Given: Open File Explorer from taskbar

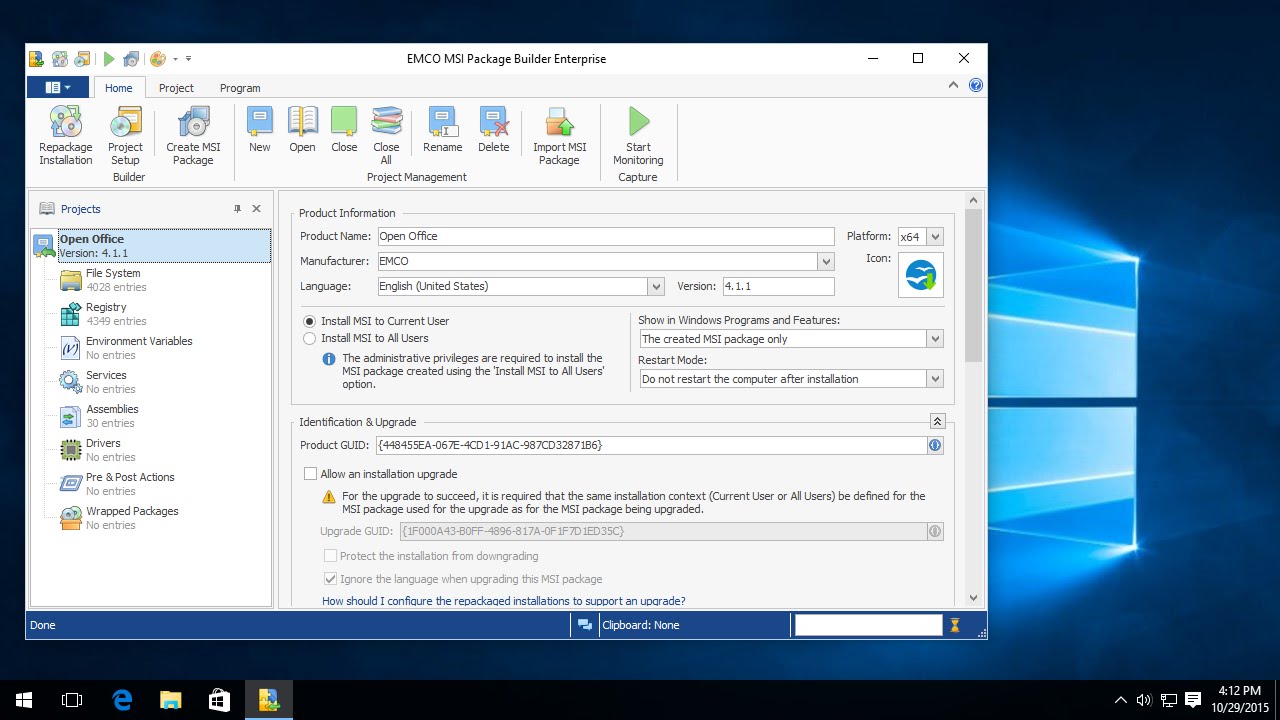Looking at the screenshot, I should [171, 700].
